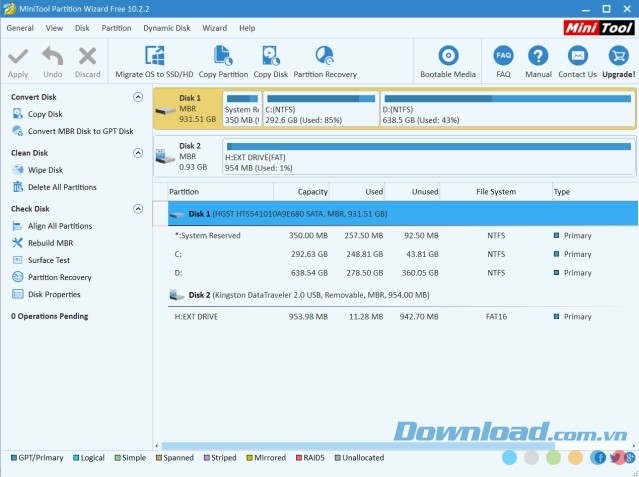Select C:(NTFS) partition block in disk map

pyautogui.click(x=321, y=109)
